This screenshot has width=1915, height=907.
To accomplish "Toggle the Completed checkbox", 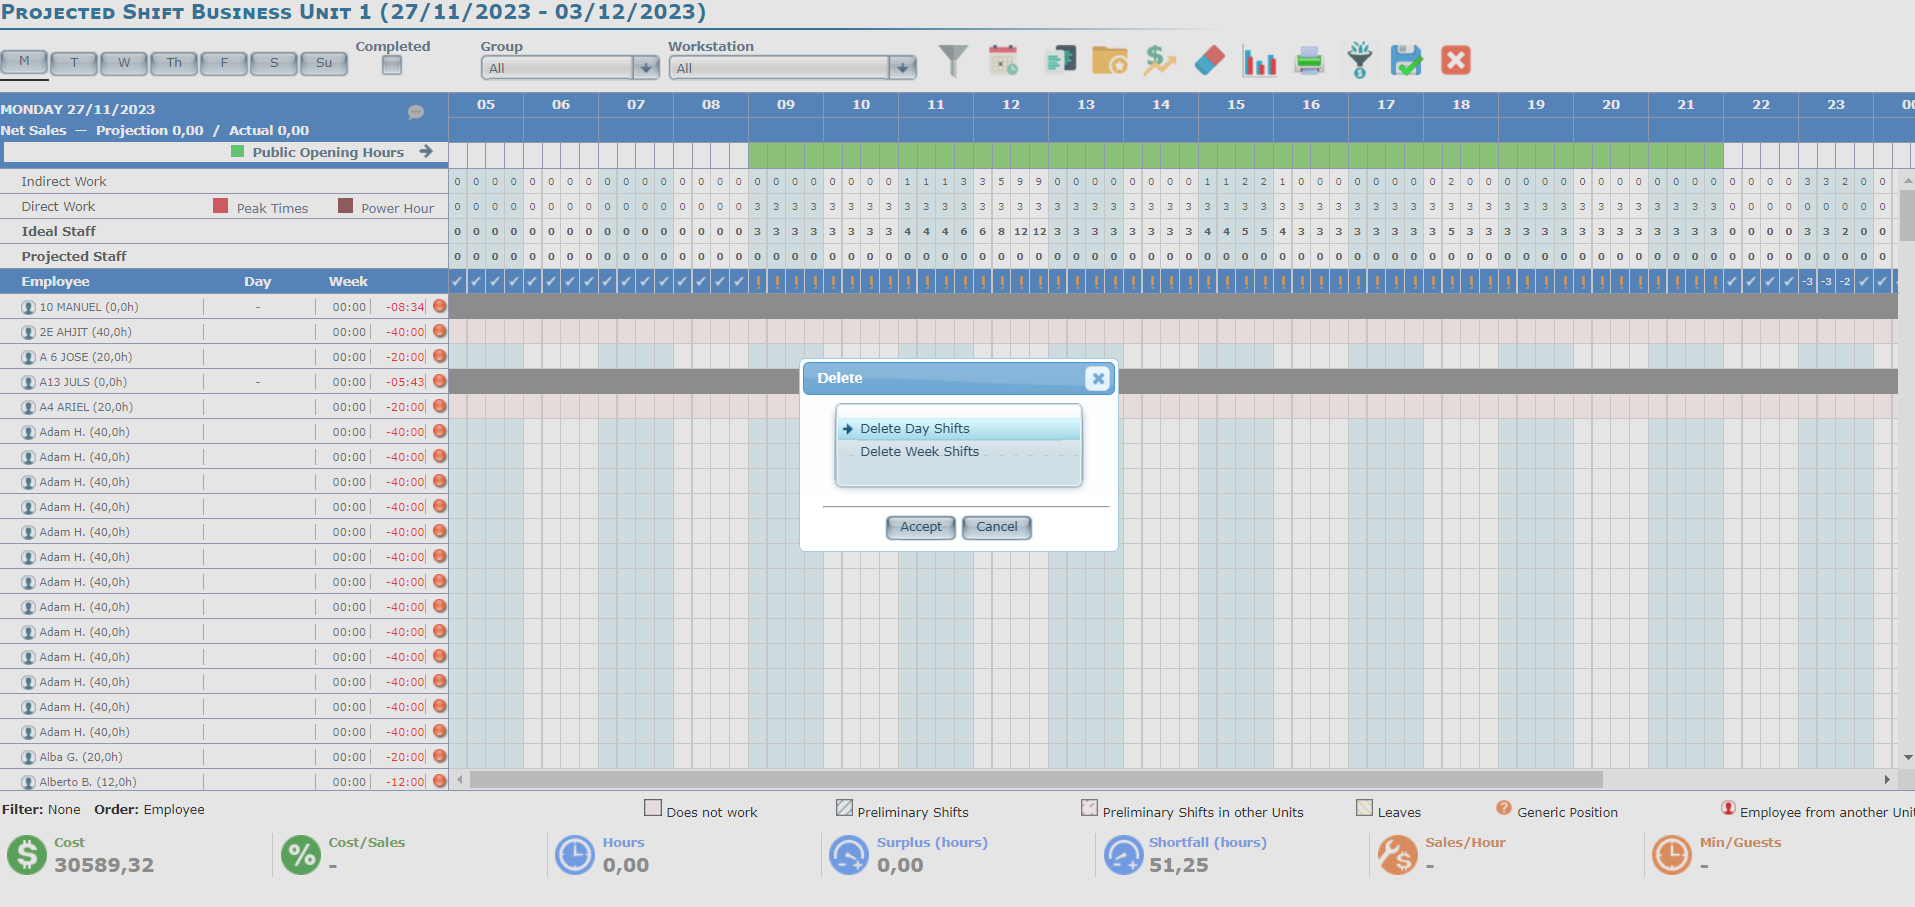I will [x=392, y=65].
